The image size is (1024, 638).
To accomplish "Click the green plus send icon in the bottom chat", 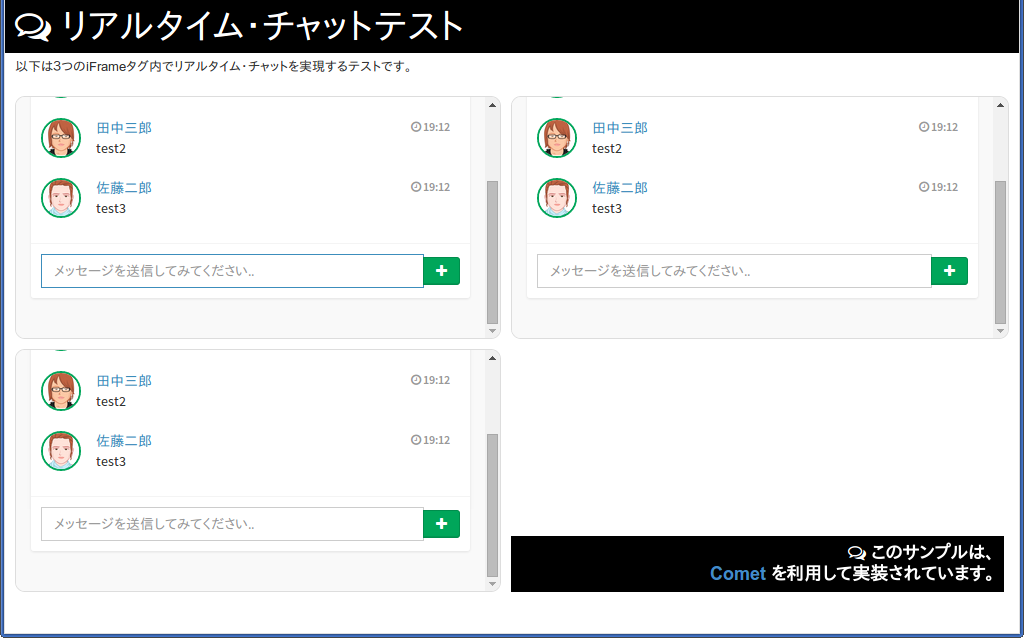I will click(441, 523).
